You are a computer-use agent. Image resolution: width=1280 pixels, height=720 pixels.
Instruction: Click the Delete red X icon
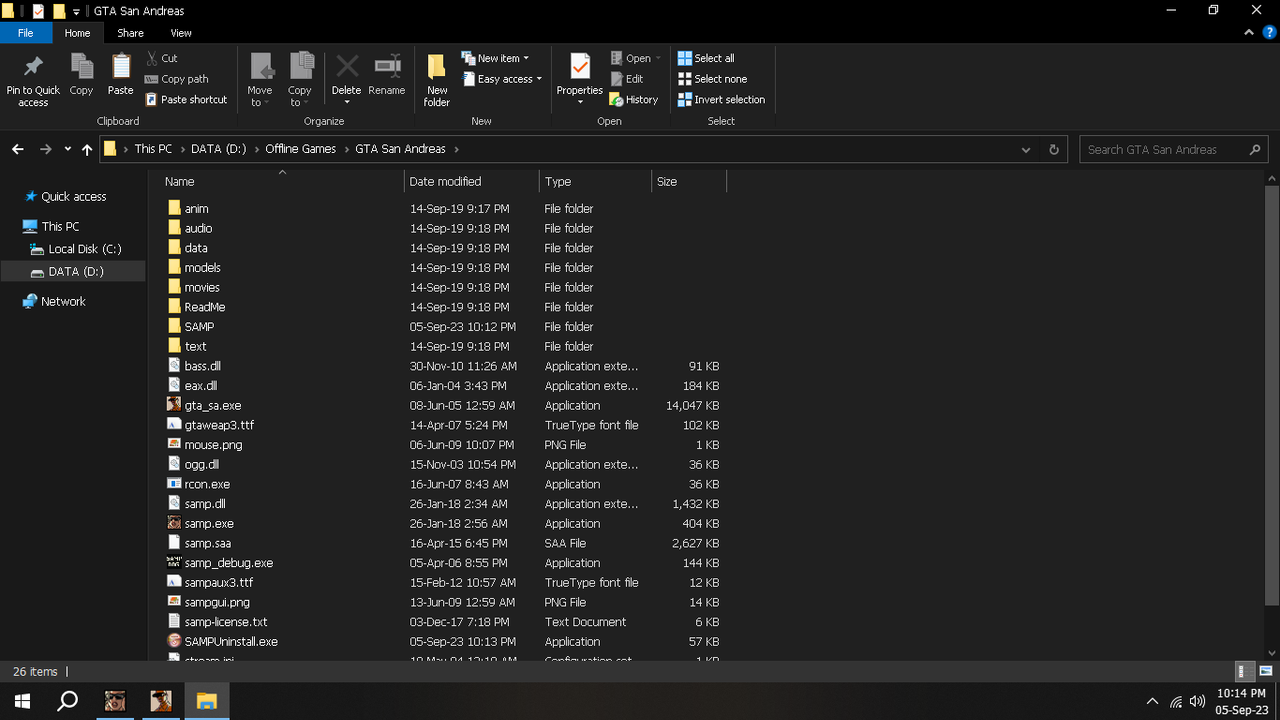click(x=347, y=67)
